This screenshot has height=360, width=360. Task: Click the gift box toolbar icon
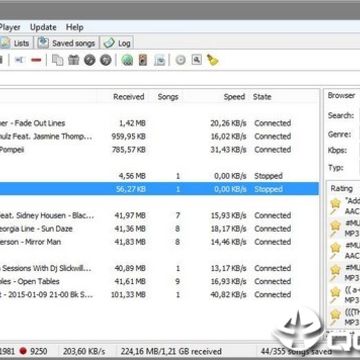[x=74, y=60]
